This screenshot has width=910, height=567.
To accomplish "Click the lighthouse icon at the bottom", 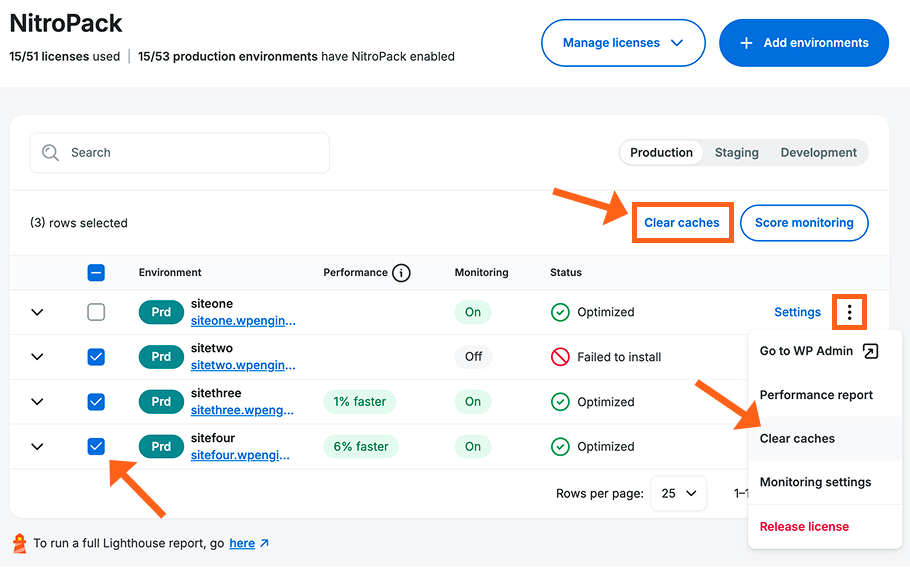I will (20, 544).
